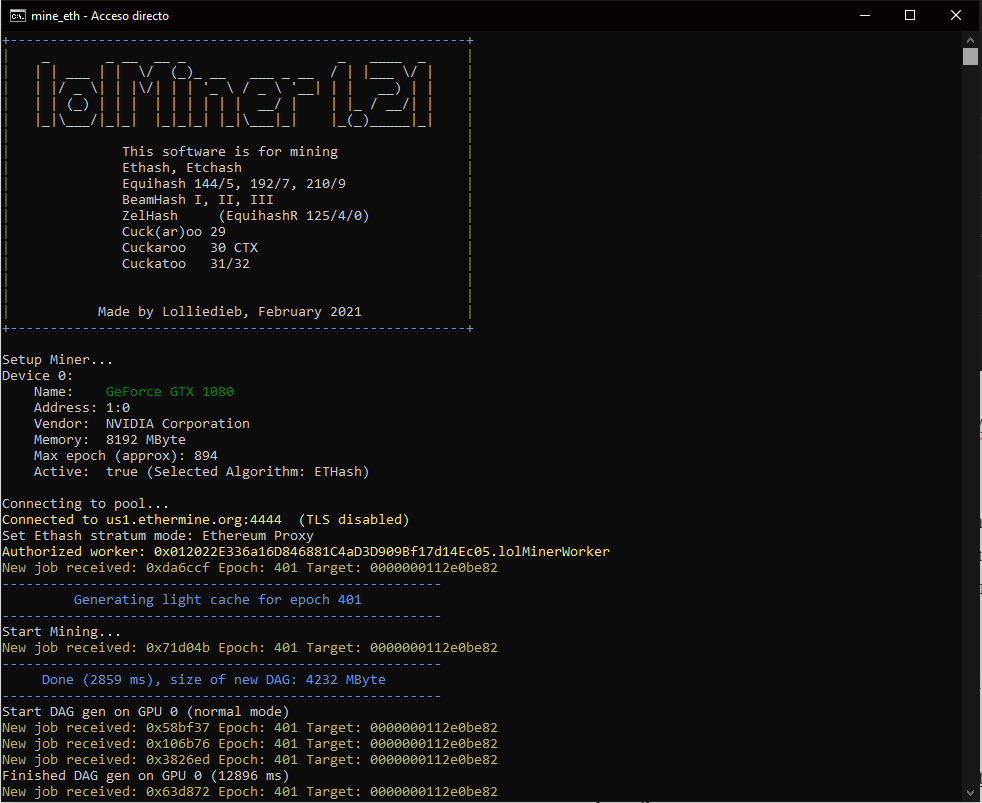
Task: Click the 'New job received: 0xda6ccf' line
Action: coord(250,567)
